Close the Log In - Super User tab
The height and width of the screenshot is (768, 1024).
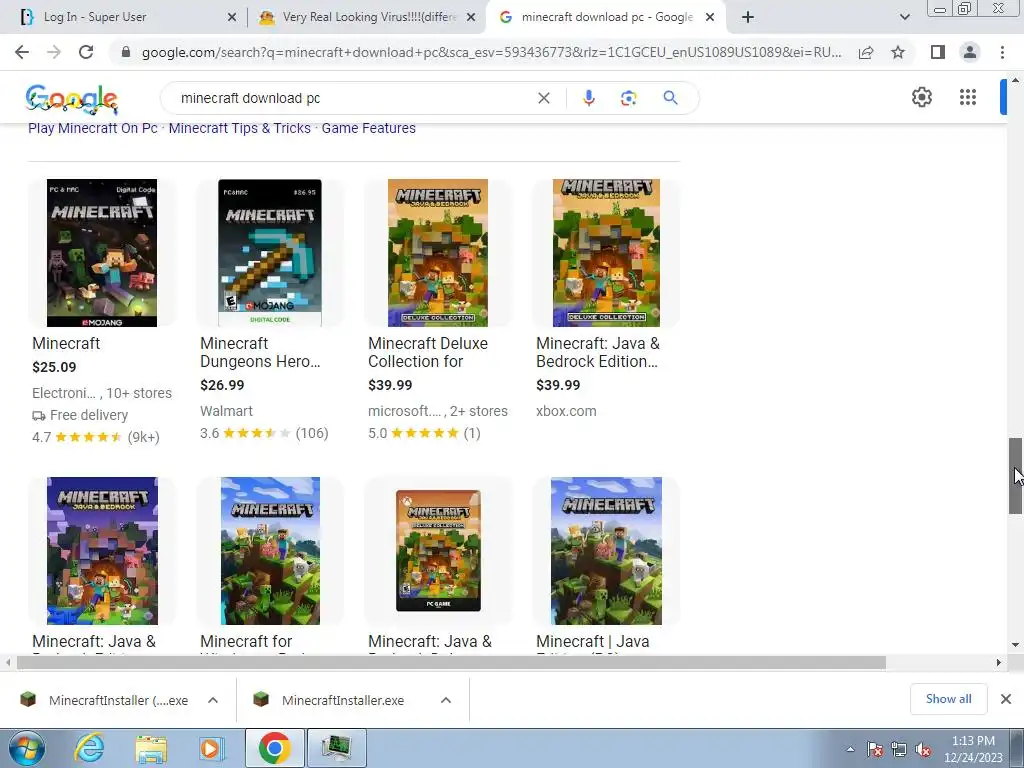231,17
